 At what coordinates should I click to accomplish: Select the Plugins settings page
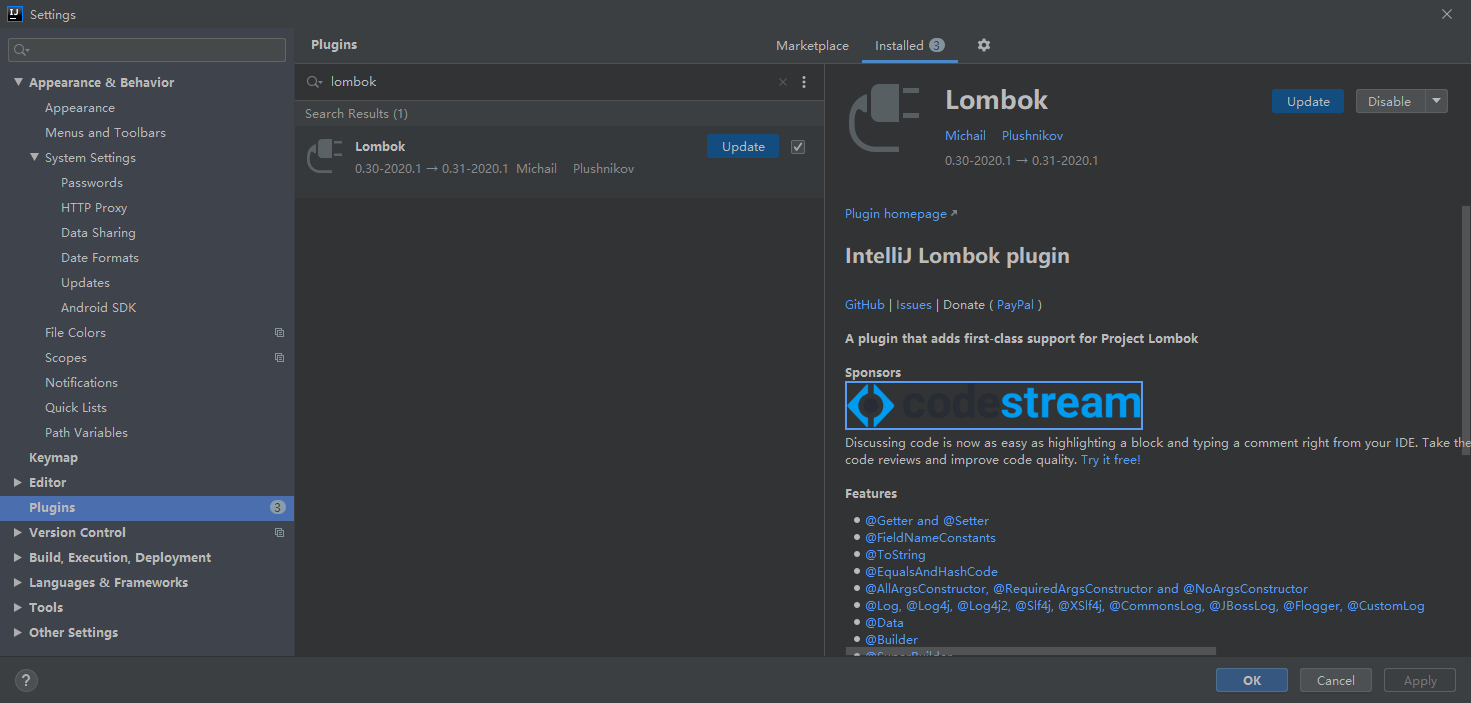click(147, 508)
